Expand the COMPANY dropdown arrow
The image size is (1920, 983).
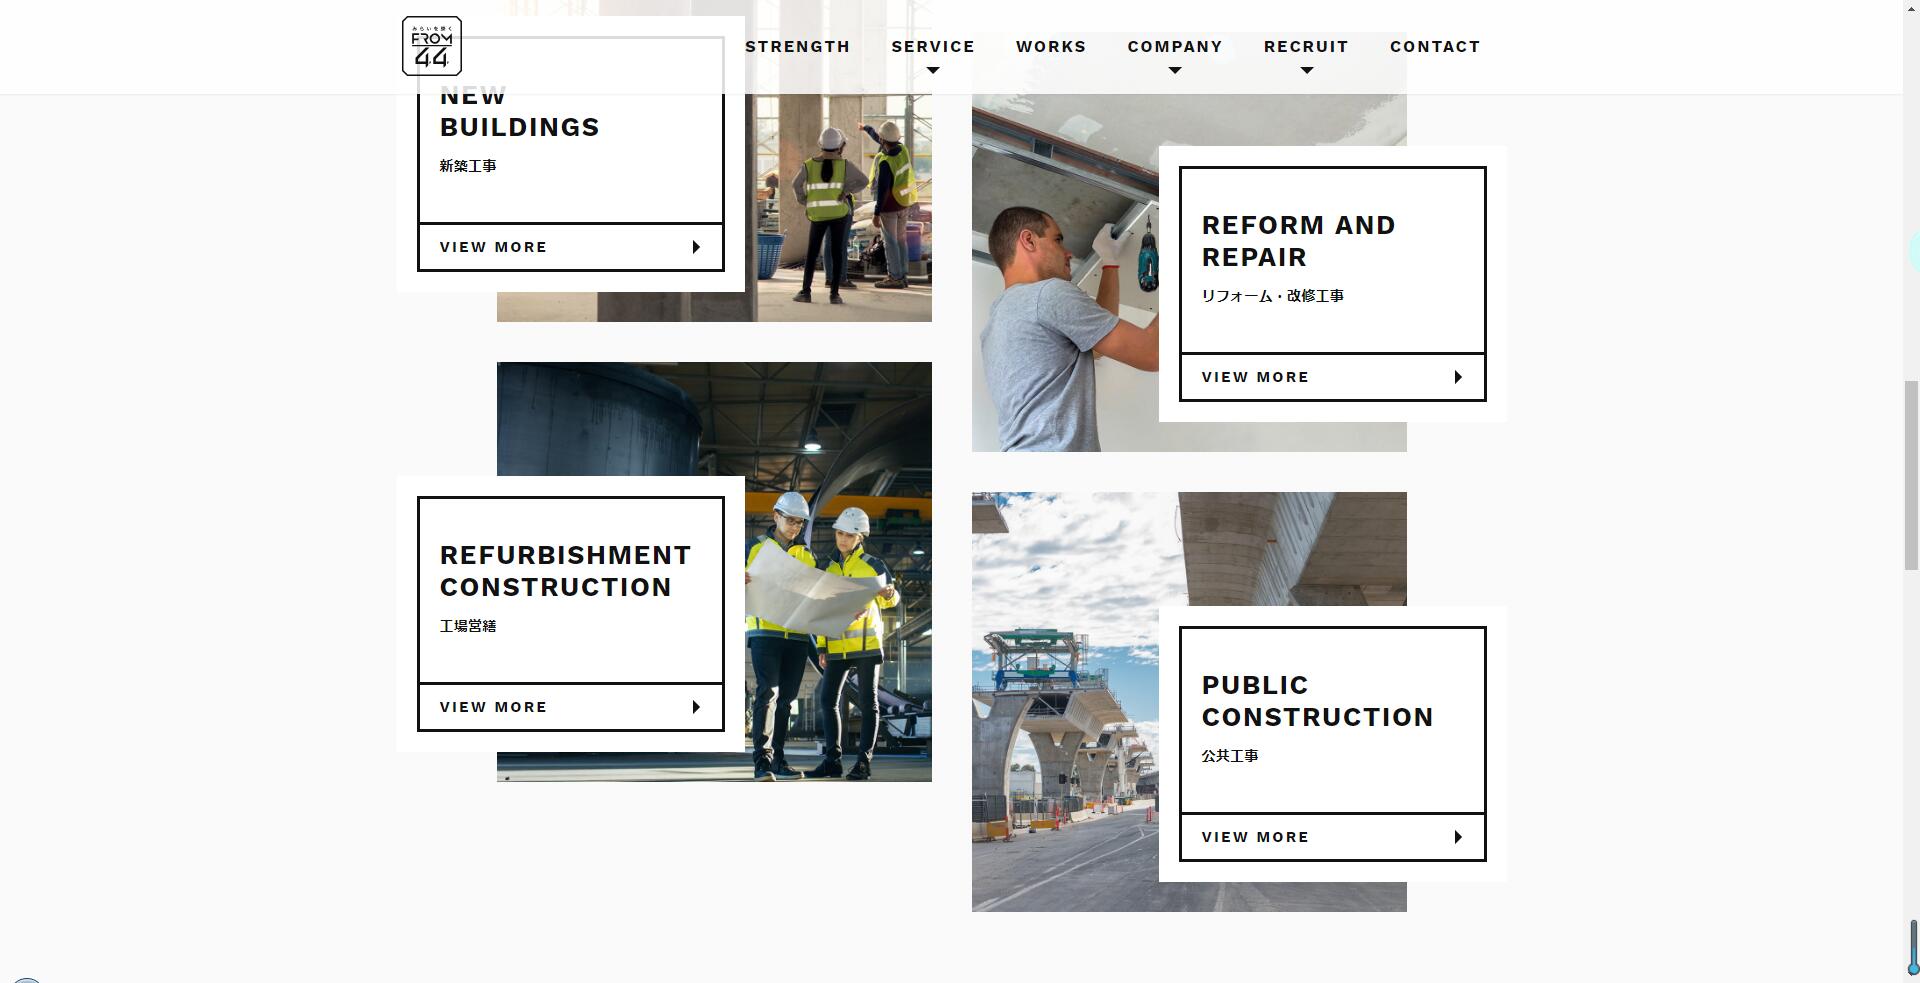click(x=1175, y=70)
